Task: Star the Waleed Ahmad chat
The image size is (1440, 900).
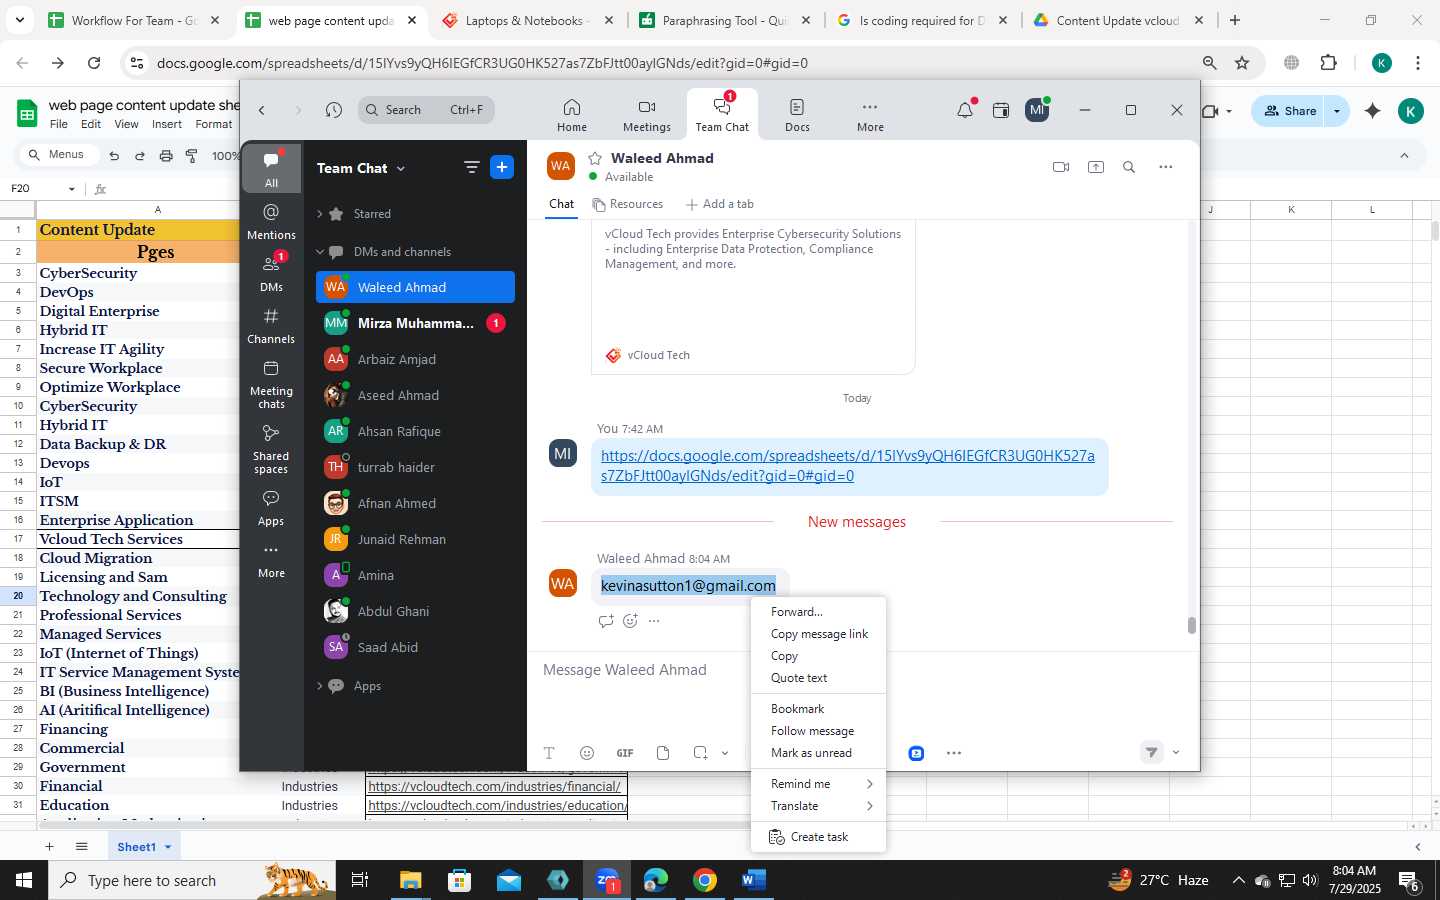Action: [x=595, y=158]
